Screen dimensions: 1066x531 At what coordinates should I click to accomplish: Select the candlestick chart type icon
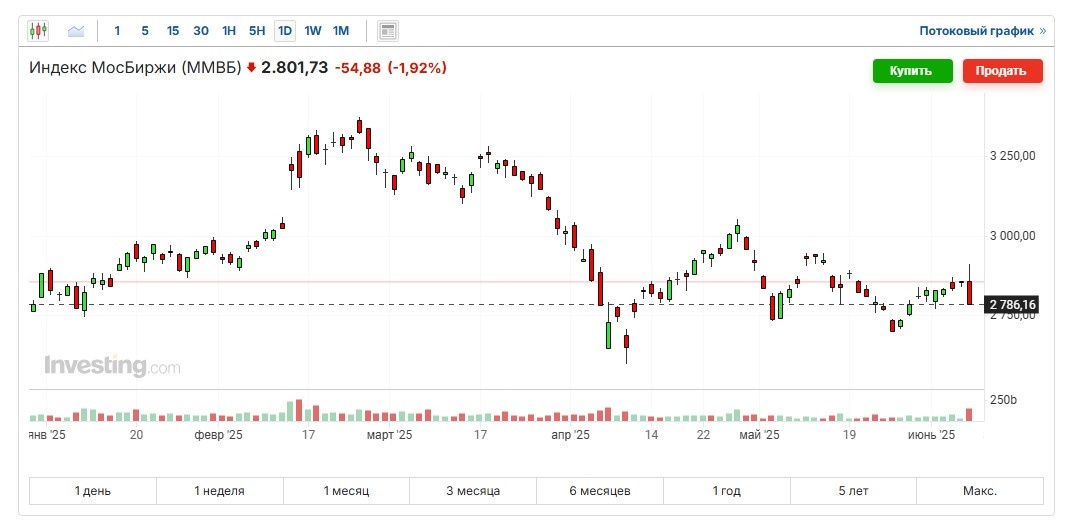[x=38, y=31]
